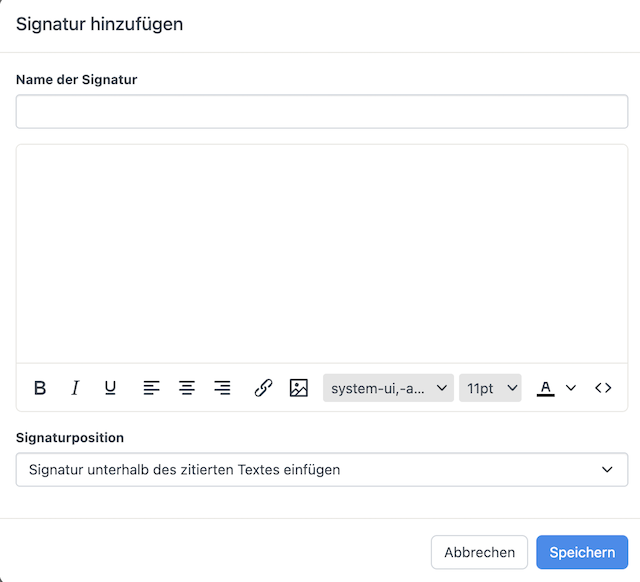Image resolution: width=640 pixels, height=582 pixels.
Task: Apply the text color A button
Action: (x=545, y=388)
